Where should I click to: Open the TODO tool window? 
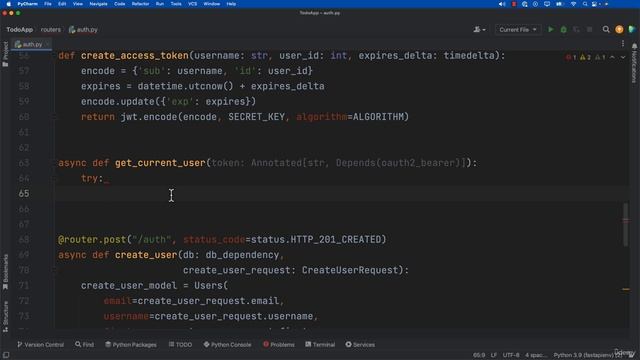click(x=180, y=344)
